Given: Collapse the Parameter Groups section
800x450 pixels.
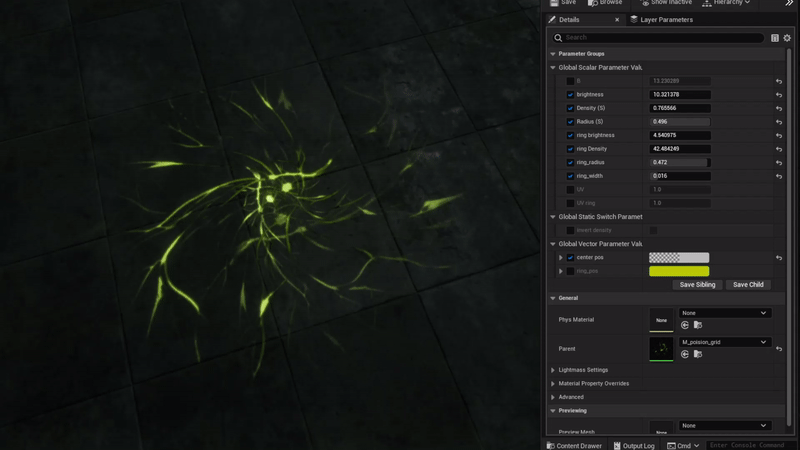Looking at the screenshot, I should pos(553,54).
